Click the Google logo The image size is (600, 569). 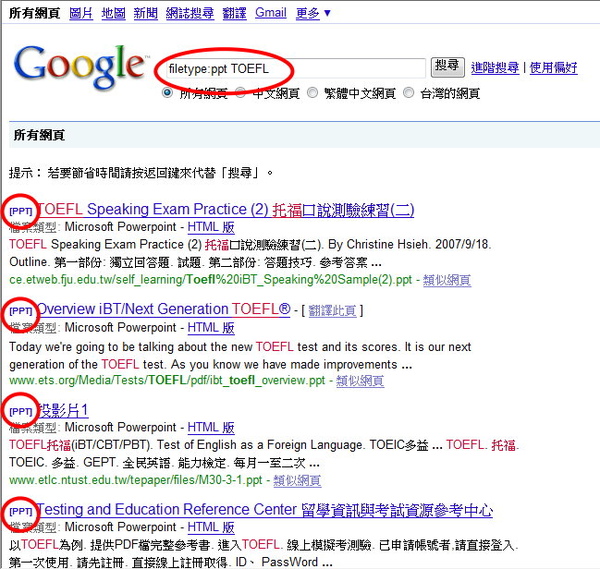(x=80, y=66)
